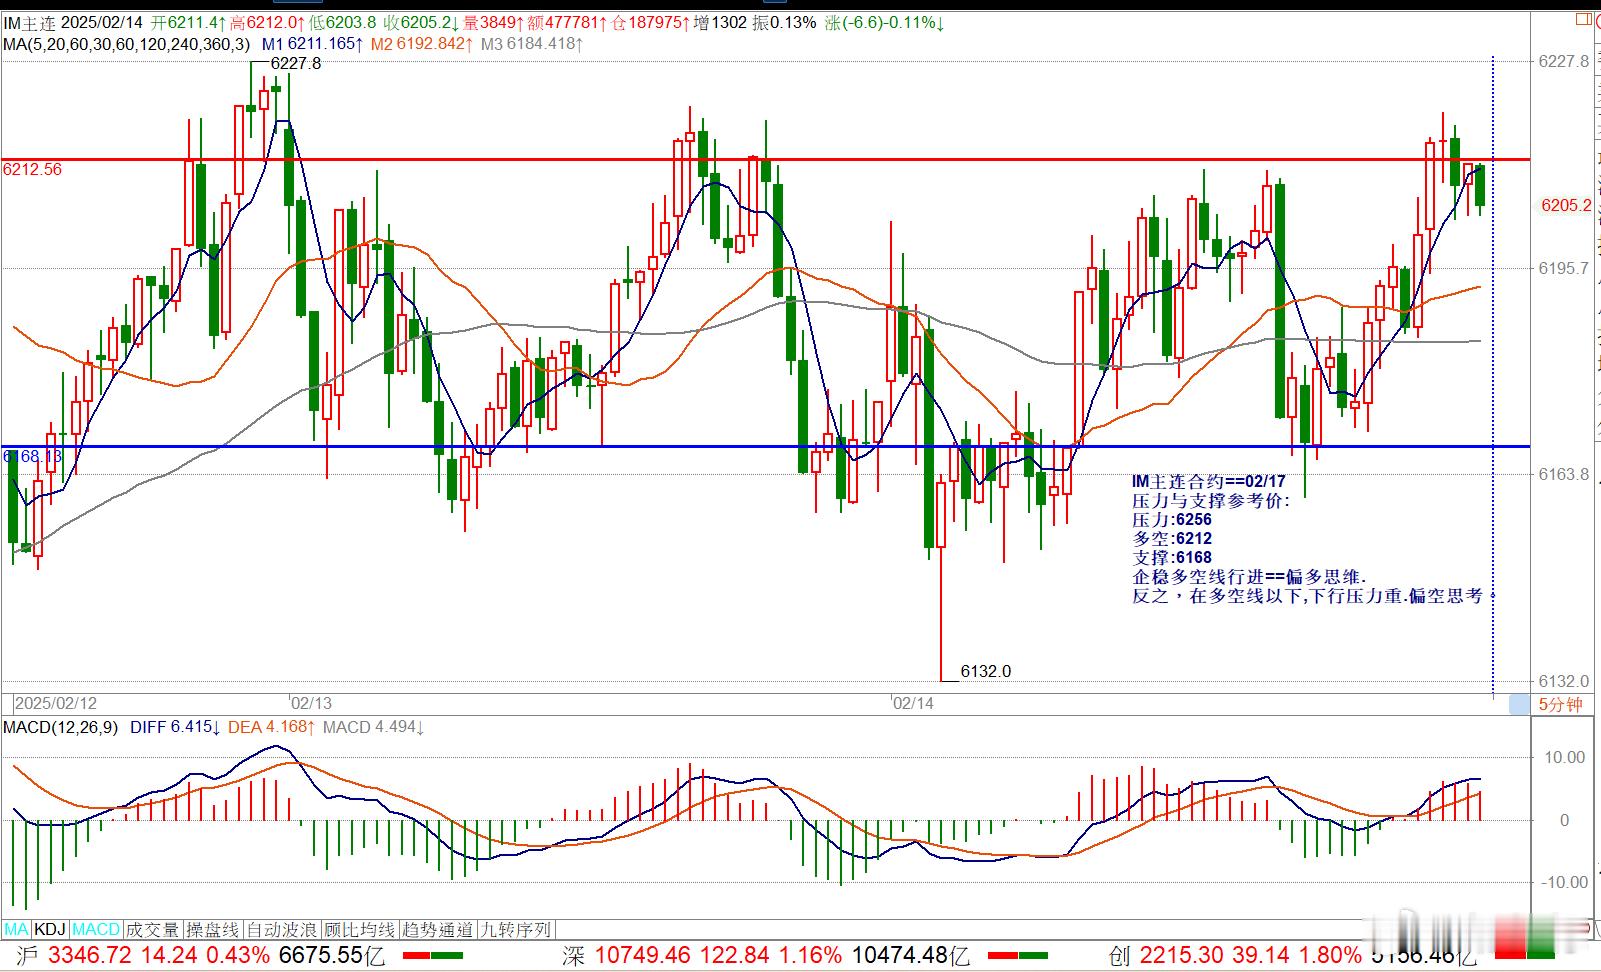Click the 涨(-6.6)-0.11% change value
Image resolution: width=1601 pixels, height=972 pixels.
click(x=885, y=22)
